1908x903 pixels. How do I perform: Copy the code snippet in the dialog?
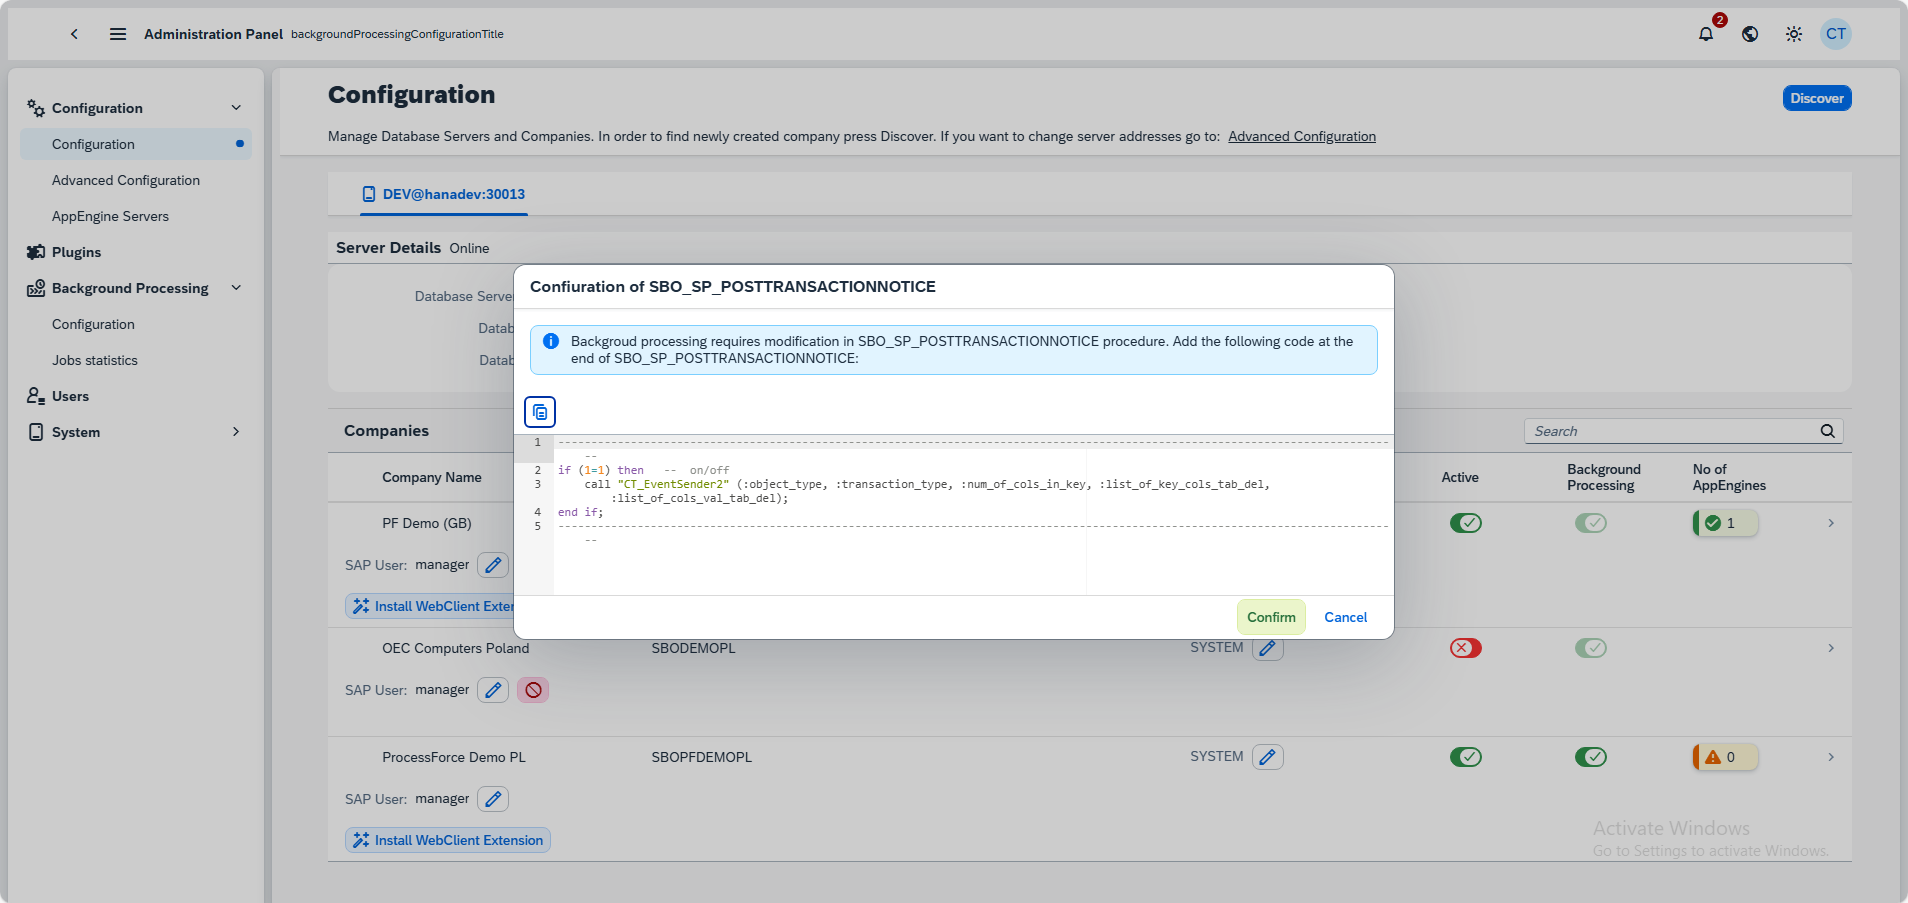[540, 411]
